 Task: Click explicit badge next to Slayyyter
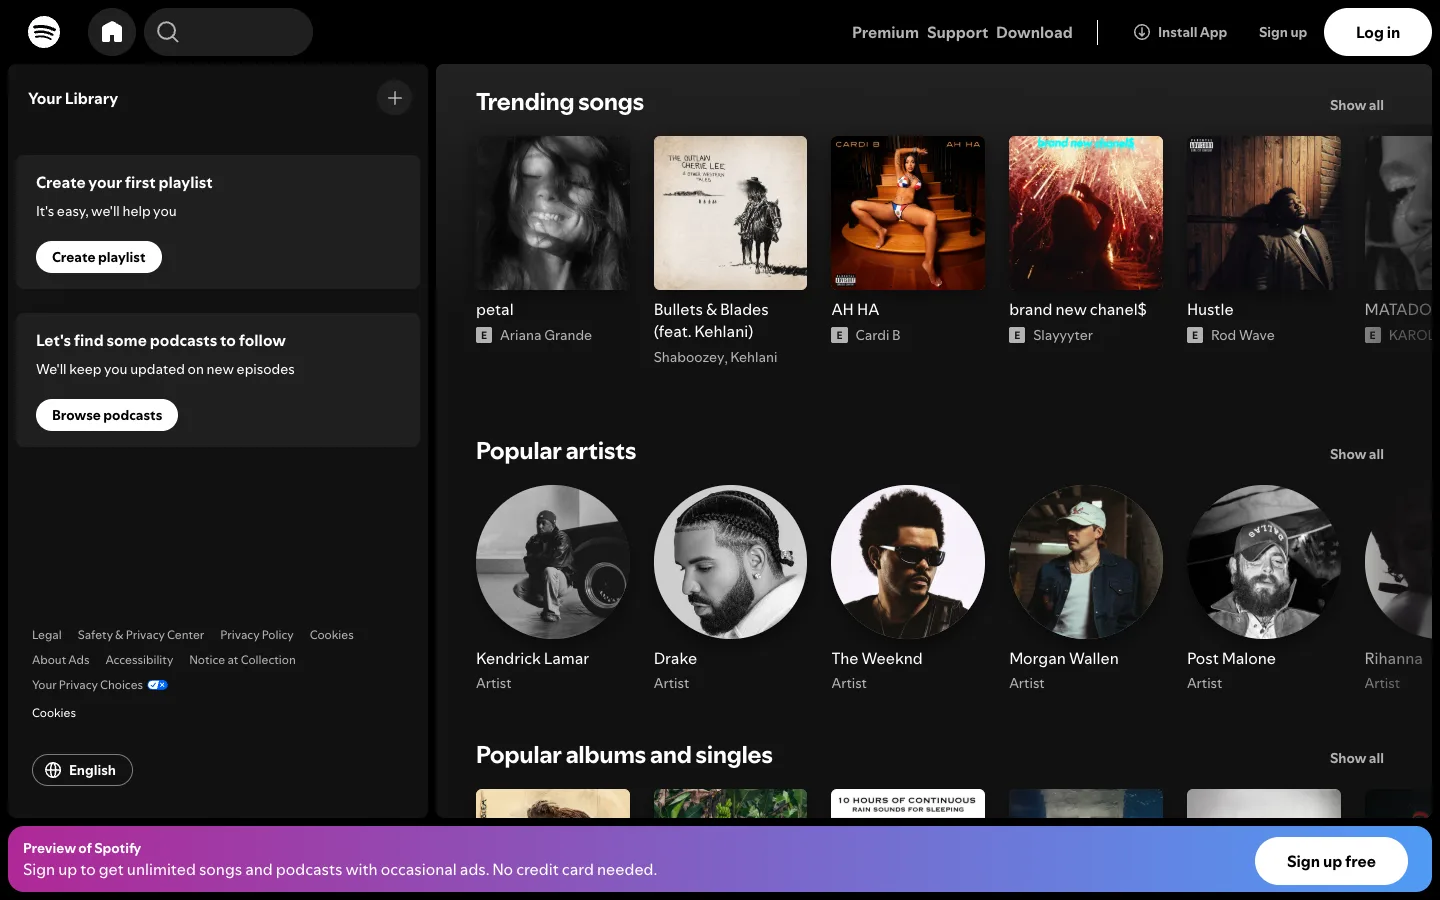click(1017, 335)
